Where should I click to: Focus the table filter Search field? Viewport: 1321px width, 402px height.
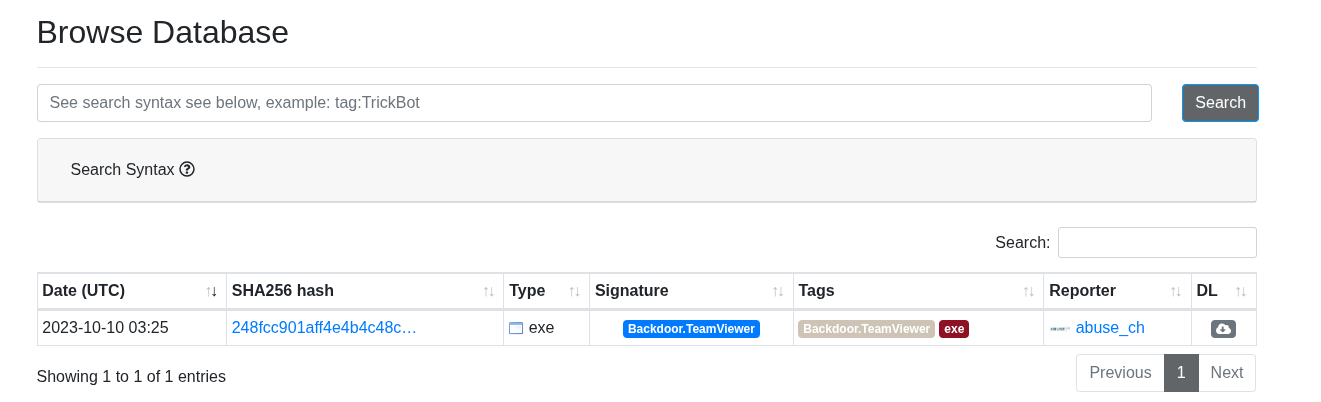point(1157,242)
